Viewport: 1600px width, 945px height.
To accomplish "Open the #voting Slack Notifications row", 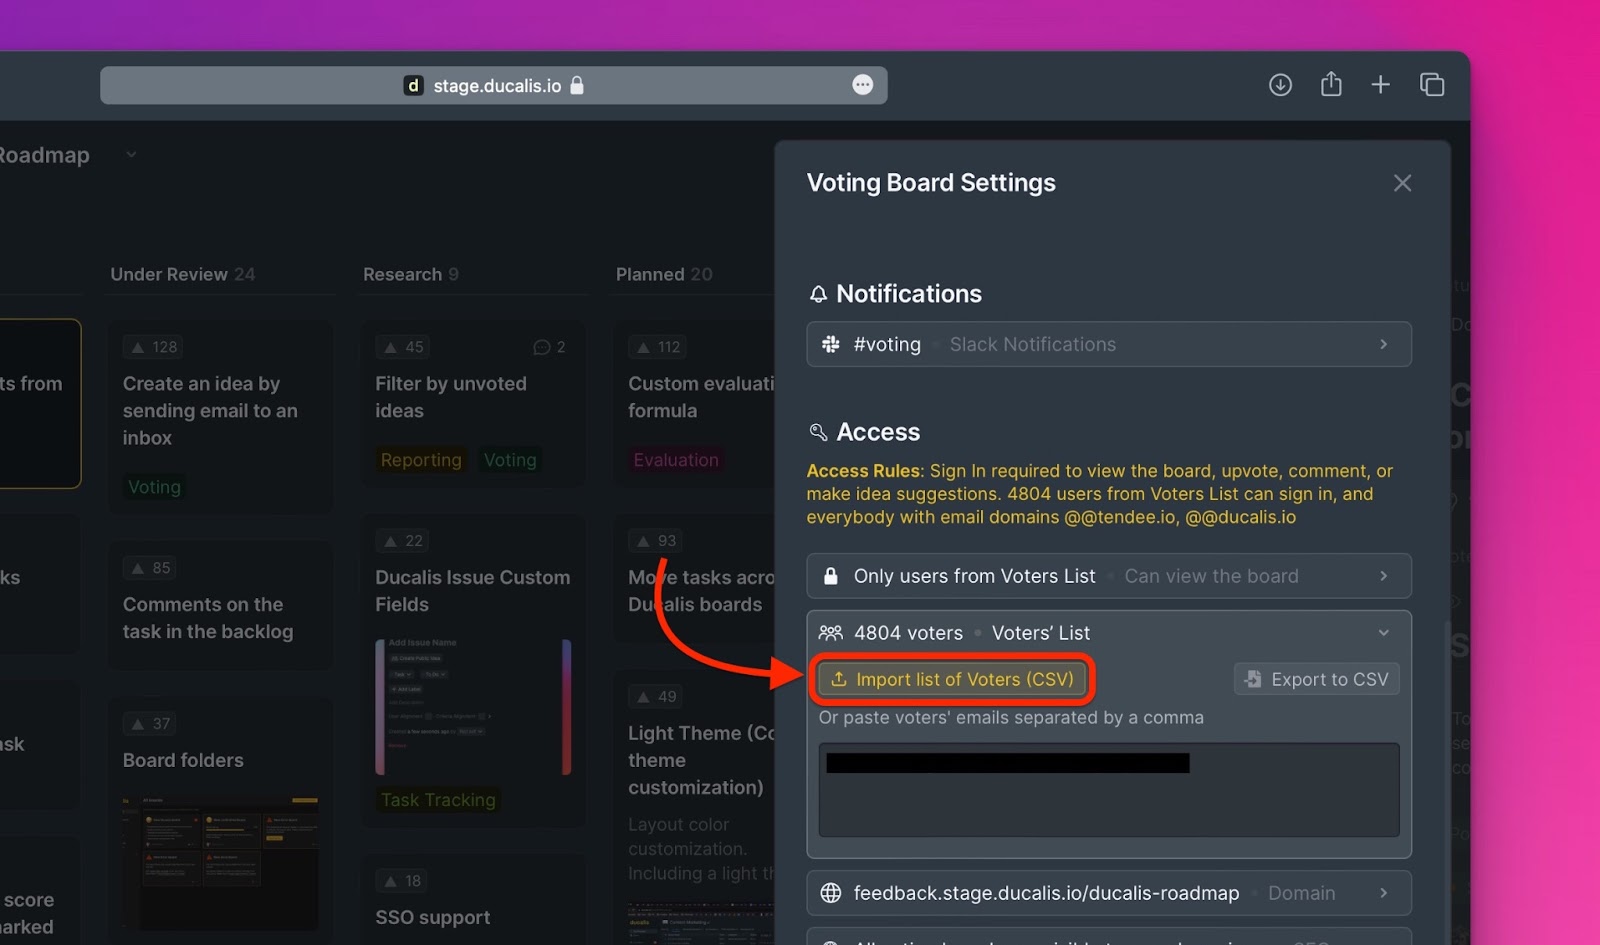I will (1109, 344).
